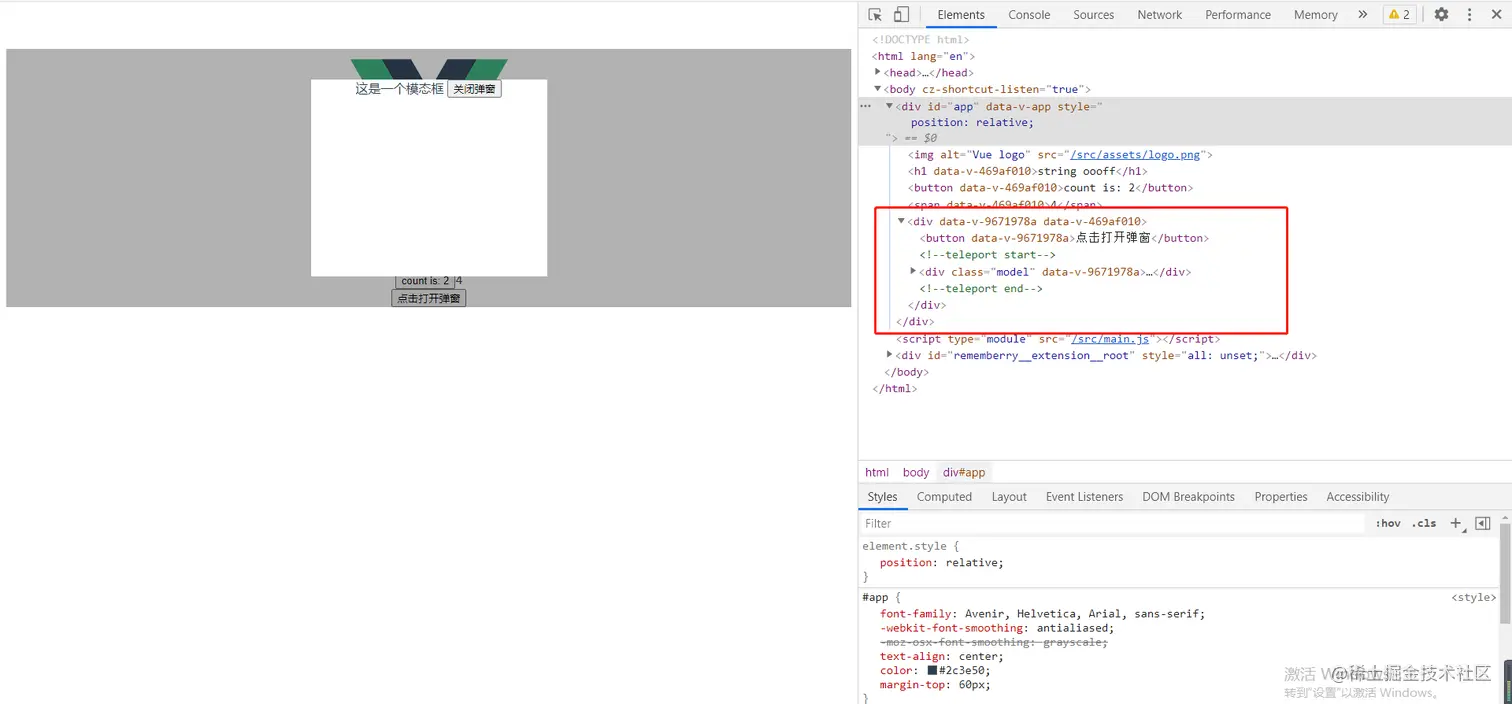Select the Styles pane tab
This screenshot has height=704, width=1512.
click(882, 497)
